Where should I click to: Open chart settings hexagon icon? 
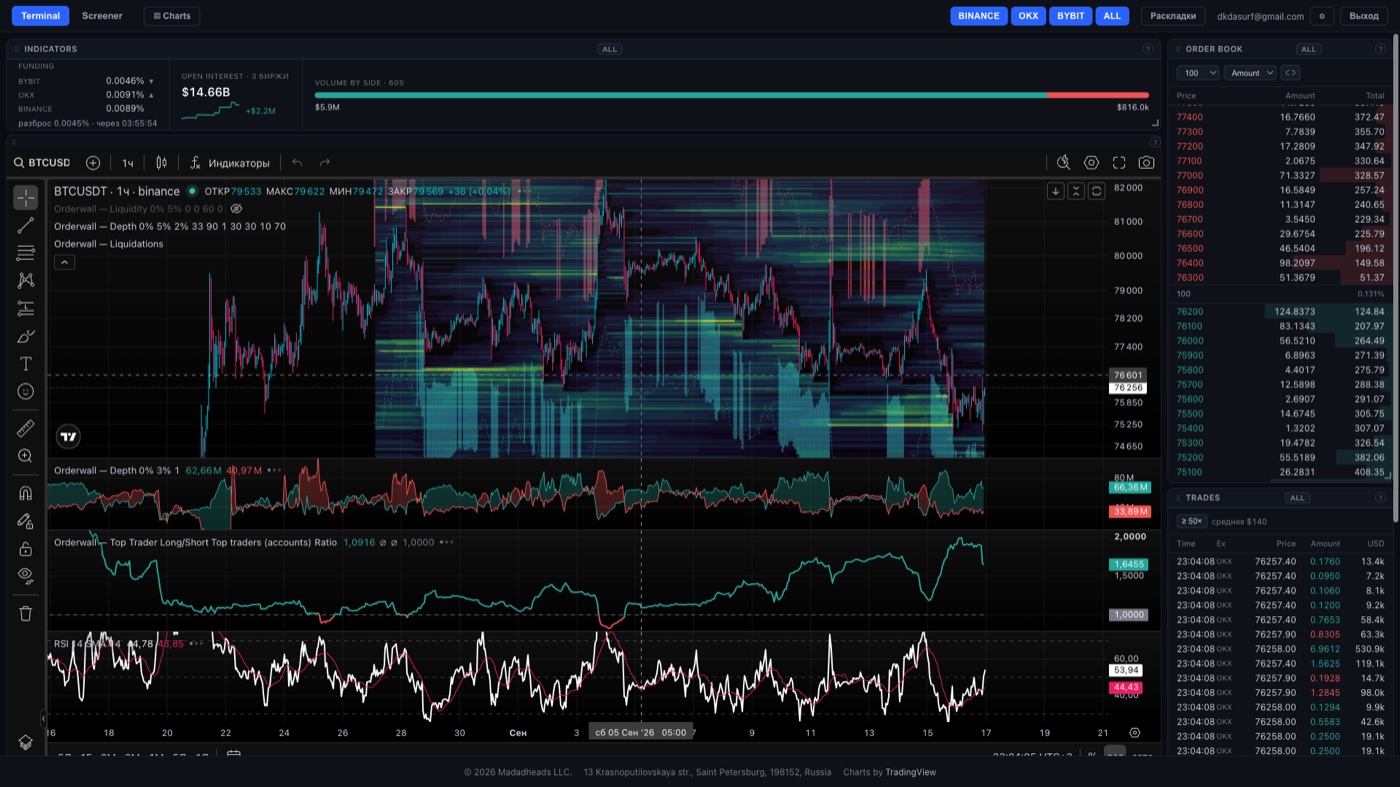point(1091,163)
